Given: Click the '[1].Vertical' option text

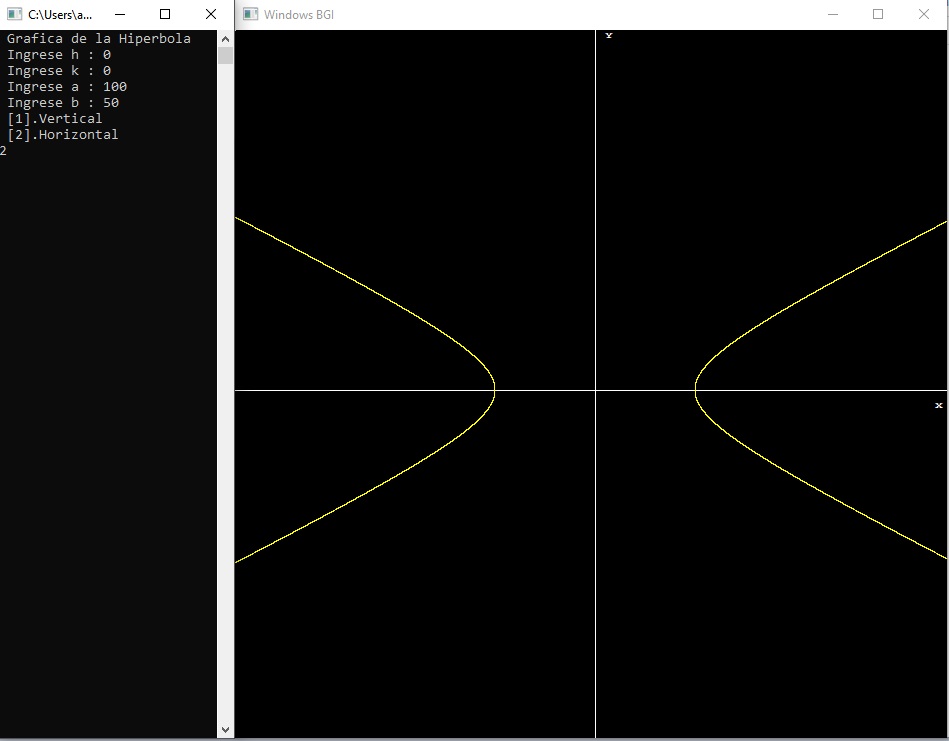Looking at the screenshot, I should (54, 119).
